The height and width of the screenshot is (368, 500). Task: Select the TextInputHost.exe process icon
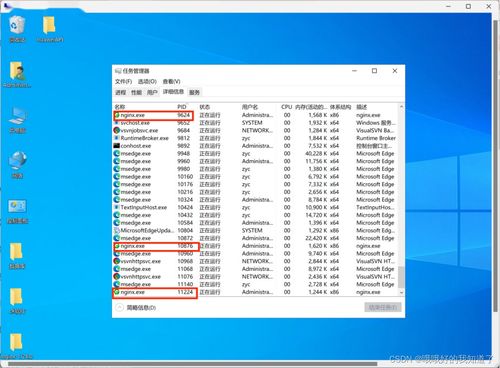(x=116, y=207)
